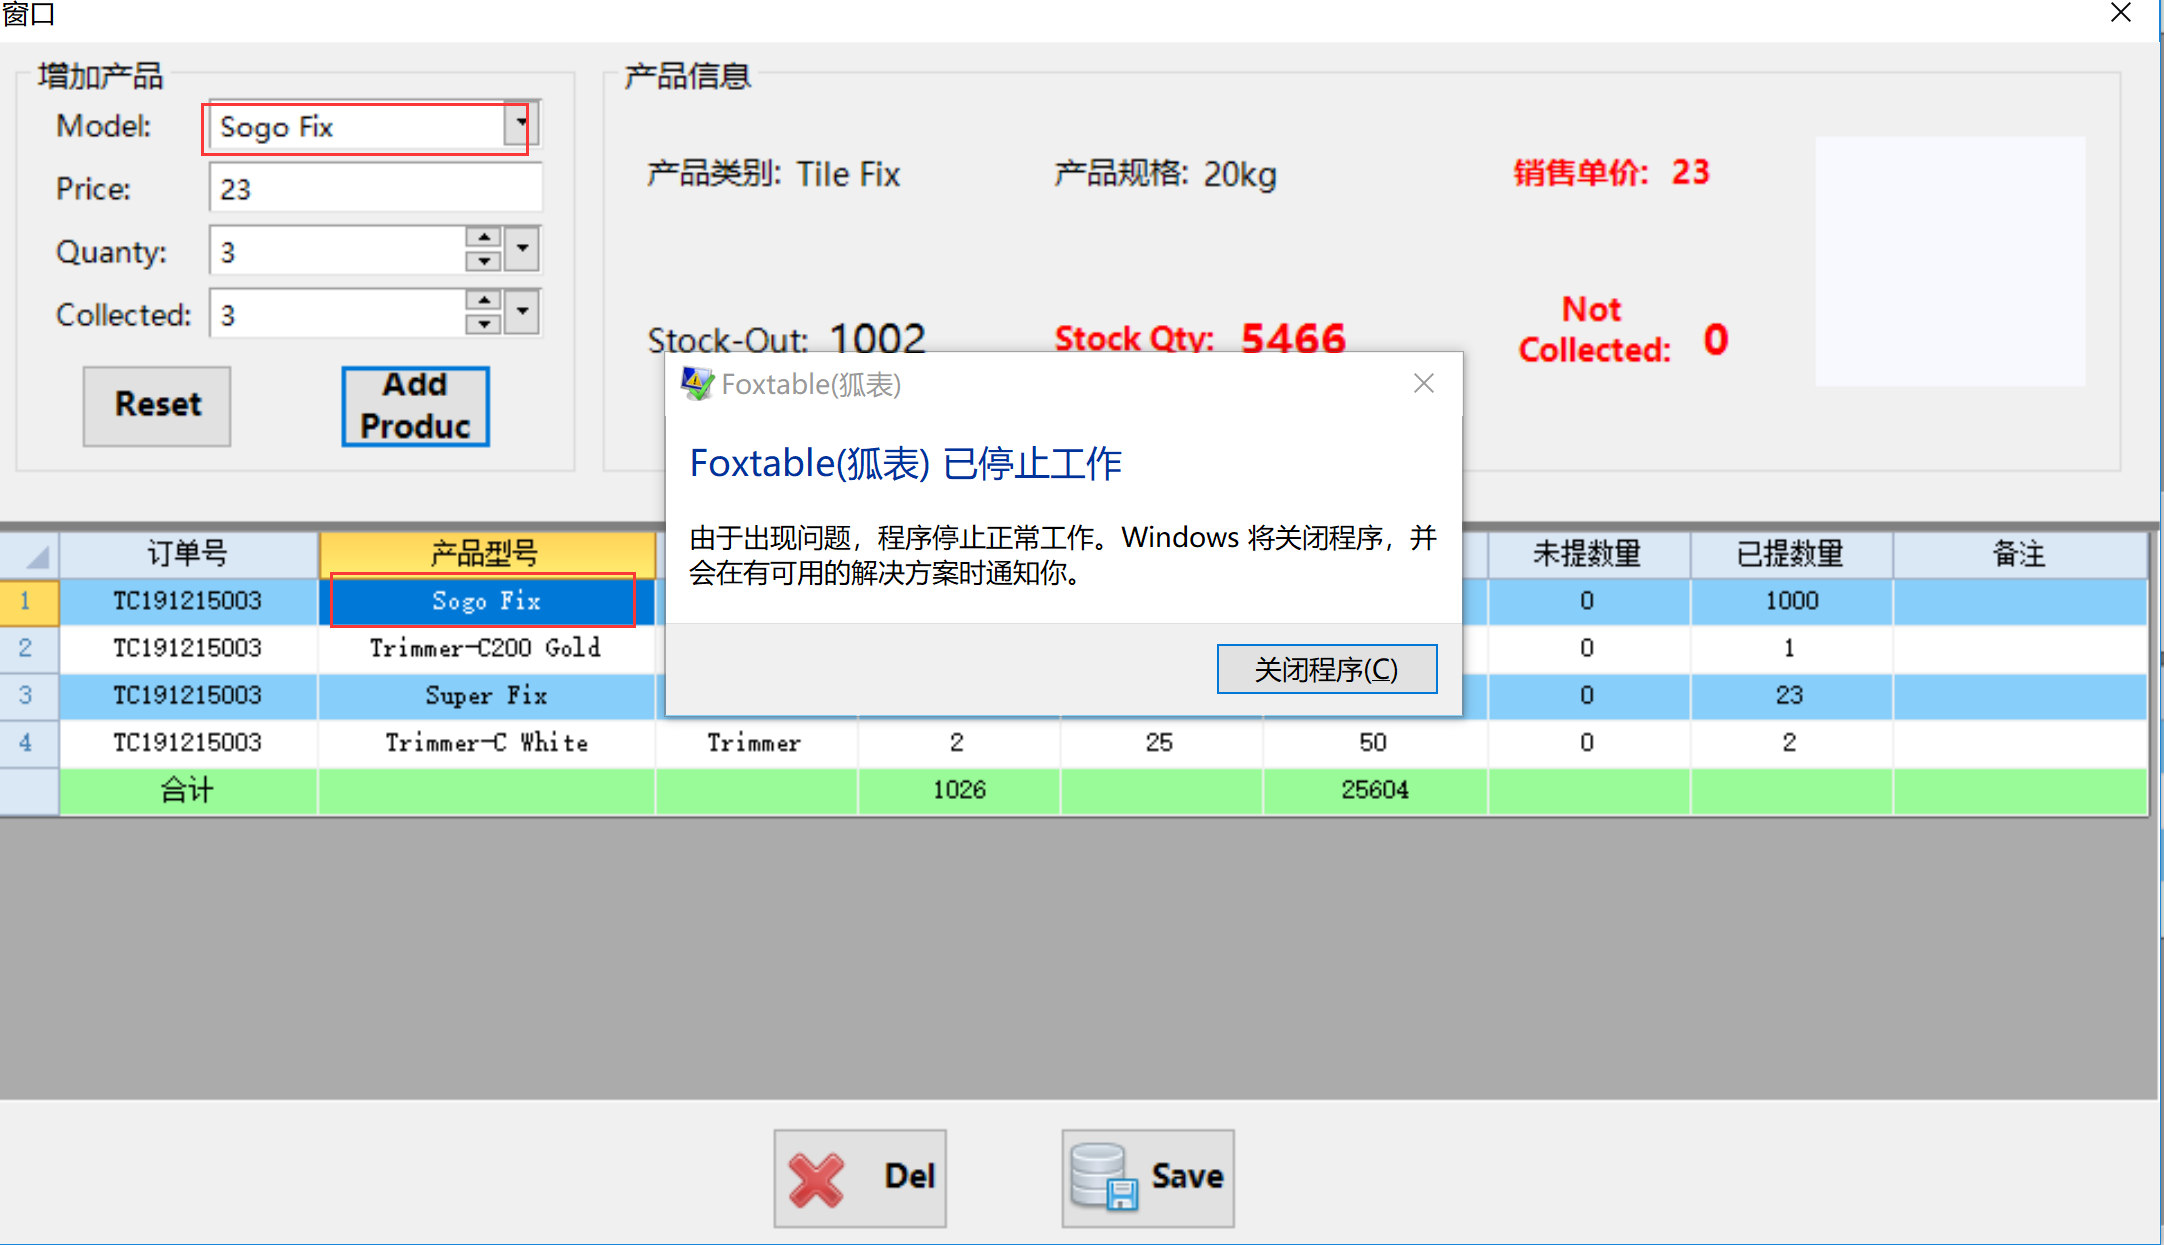2164x1245 pixels.
Task: Click the 合计 total row label
Action: (x=188, y=790)
